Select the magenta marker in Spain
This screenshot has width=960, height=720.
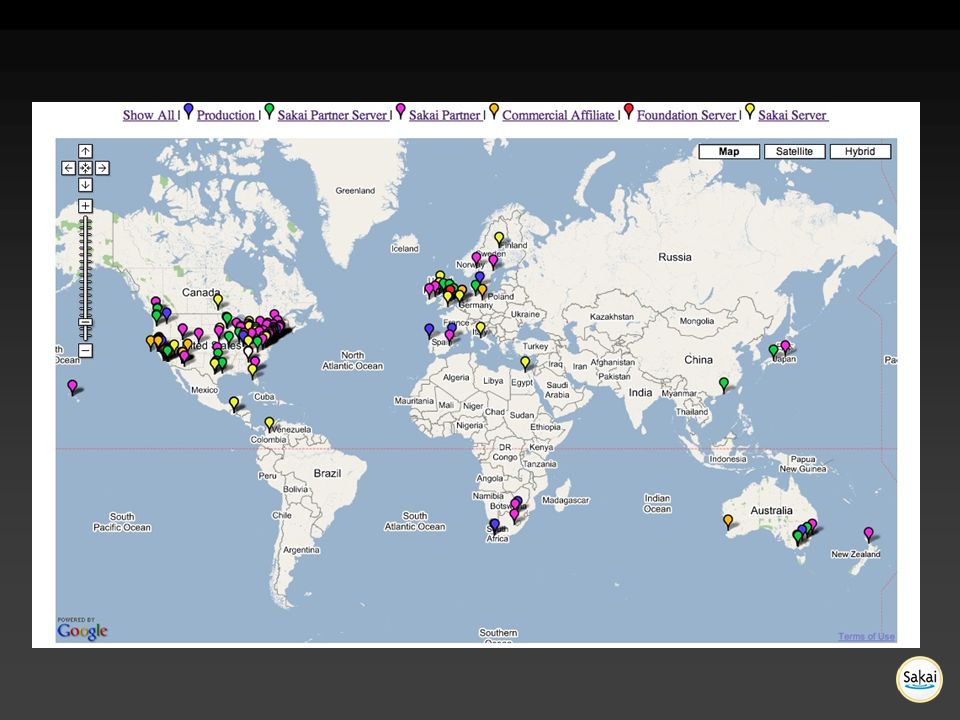click(x=449, y=336)
